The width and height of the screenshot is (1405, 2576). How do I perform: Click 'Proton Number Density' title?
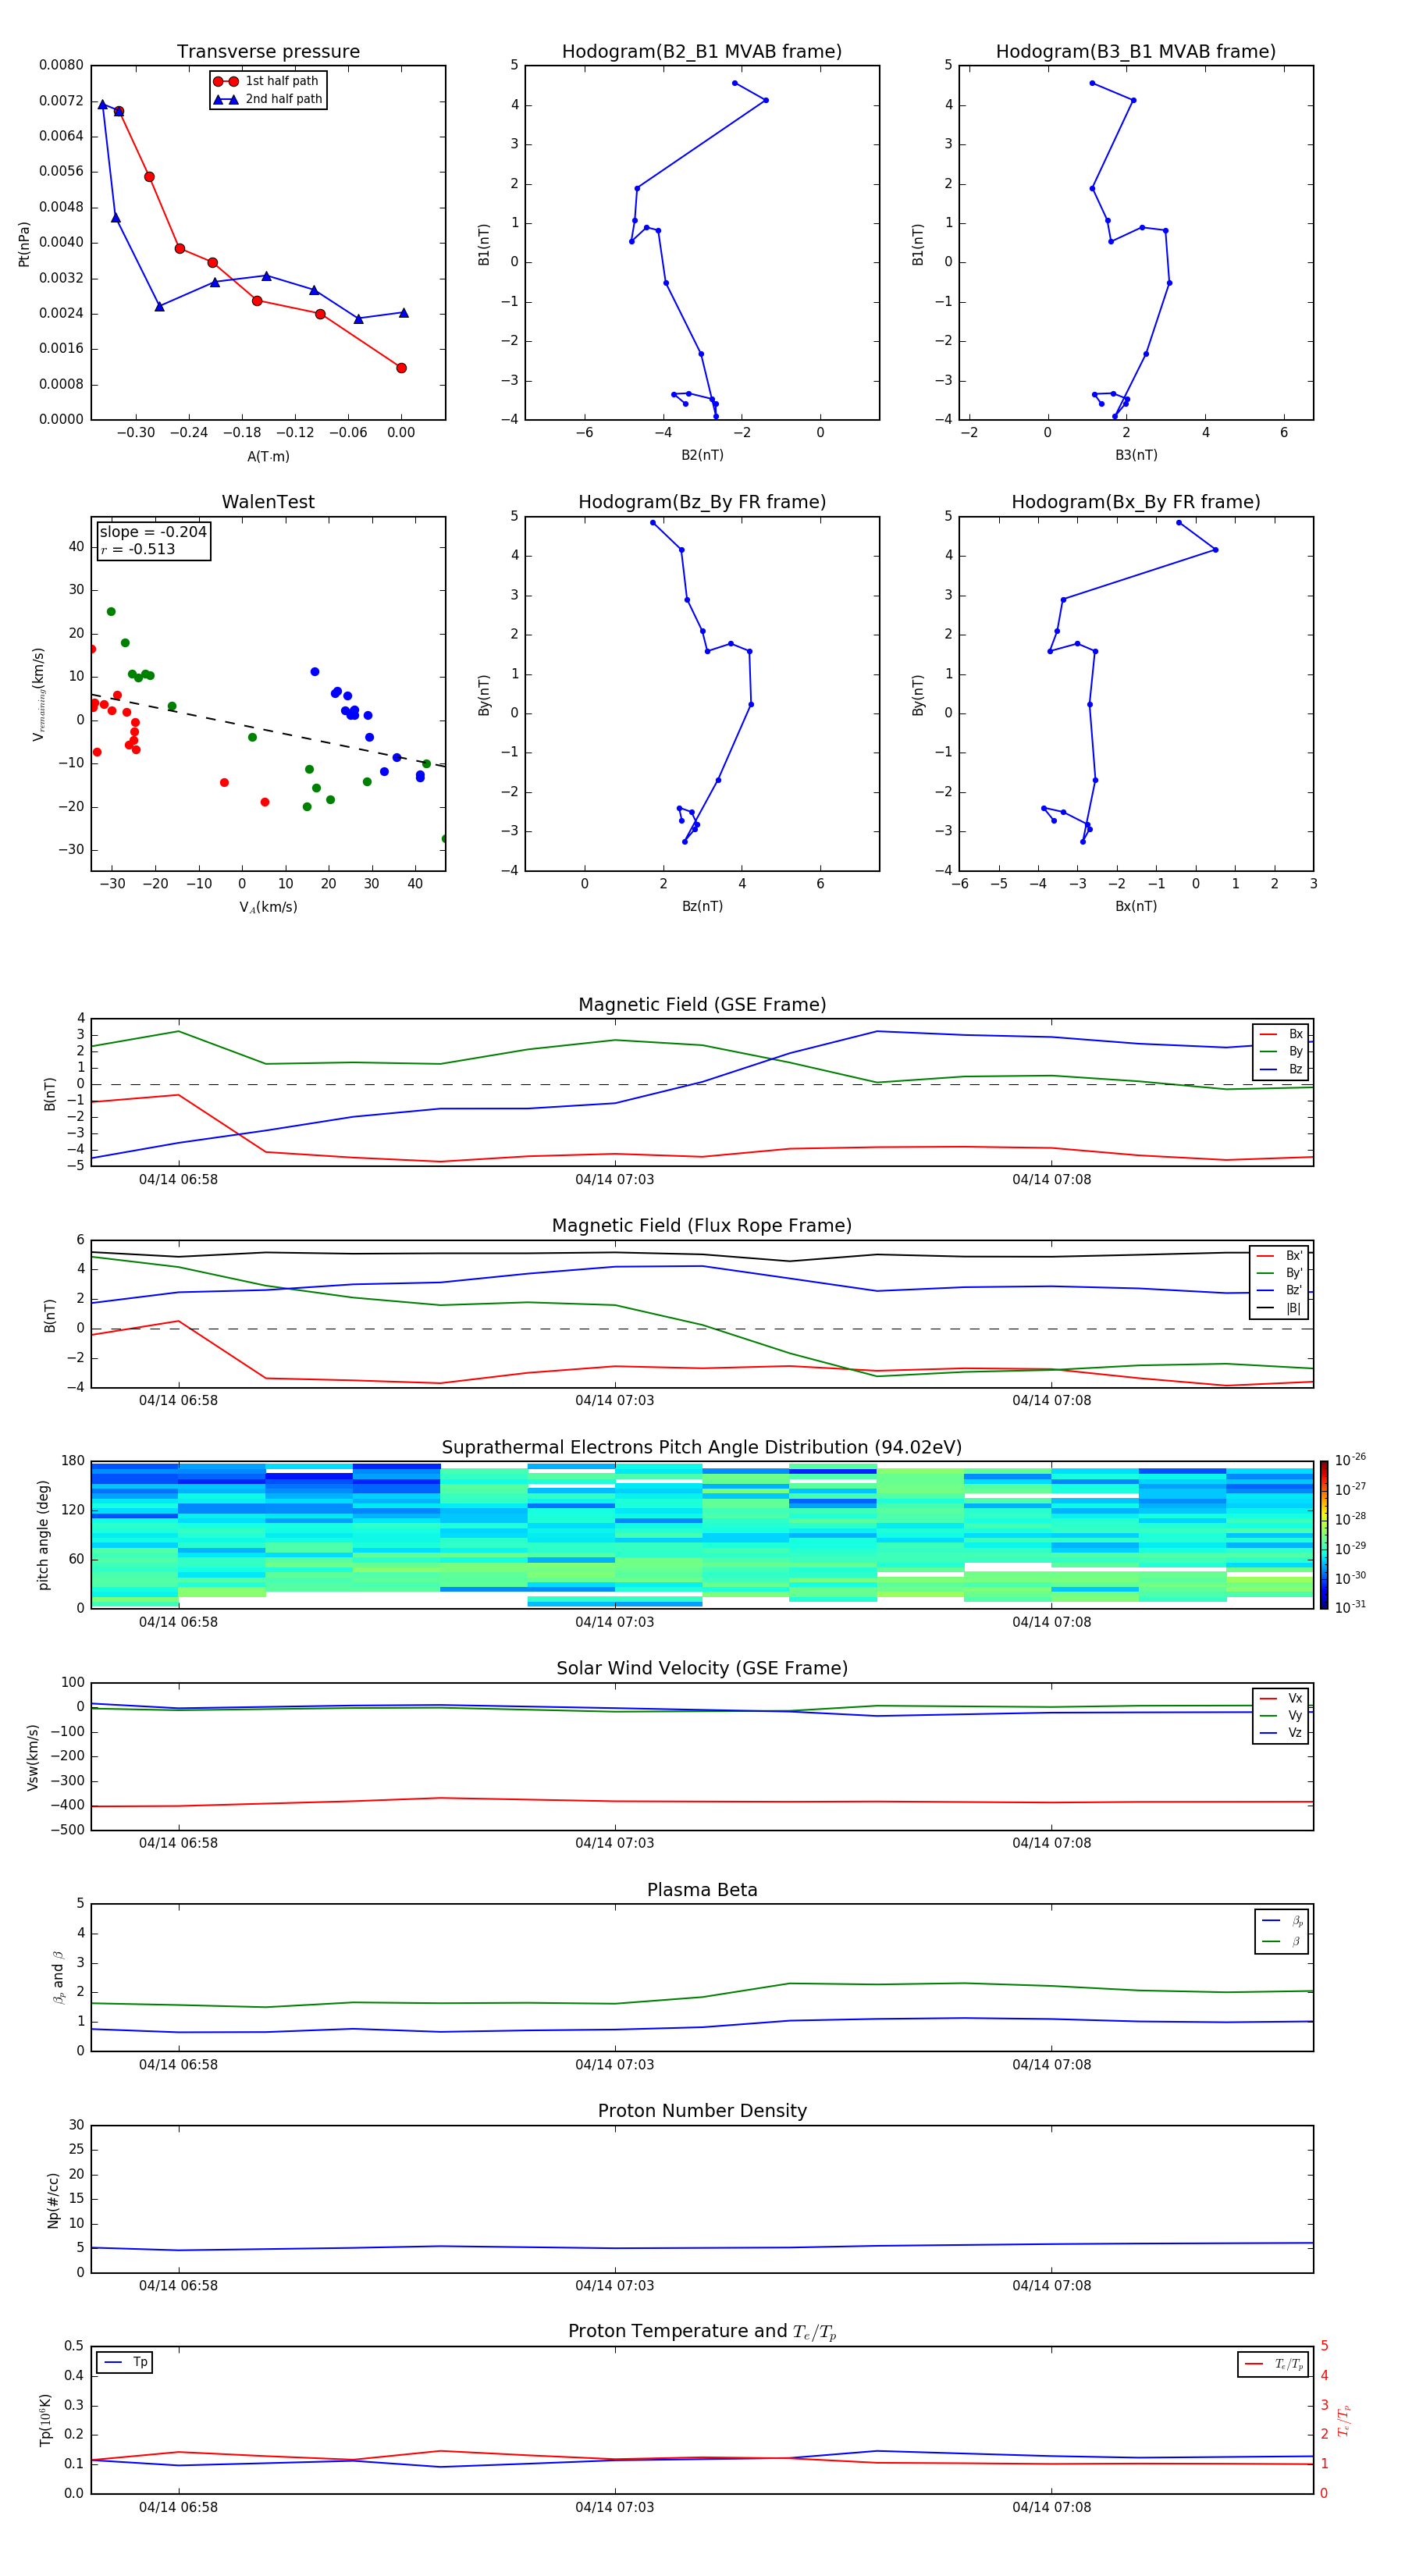click(702, 2111)
